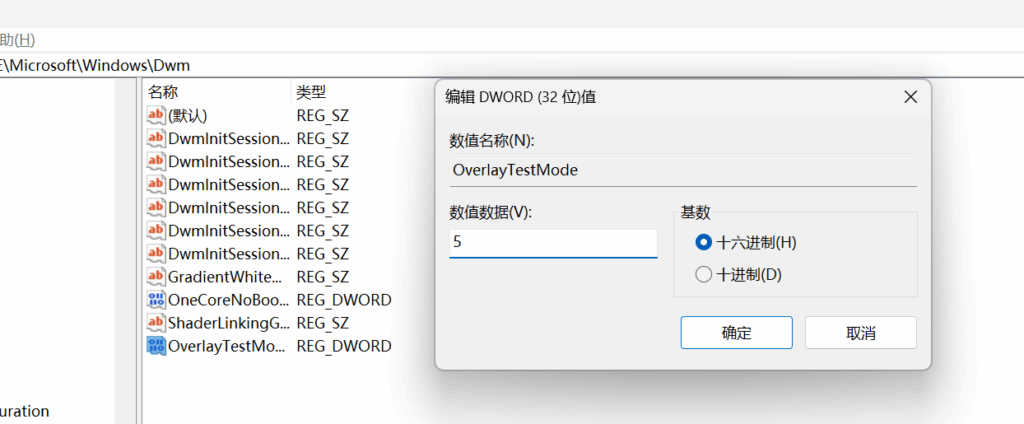The height and width of the screenshot is (424, 1024).
Task: Click the OneCoreNoBoo DWORD value icon
Action: [156, 300]
